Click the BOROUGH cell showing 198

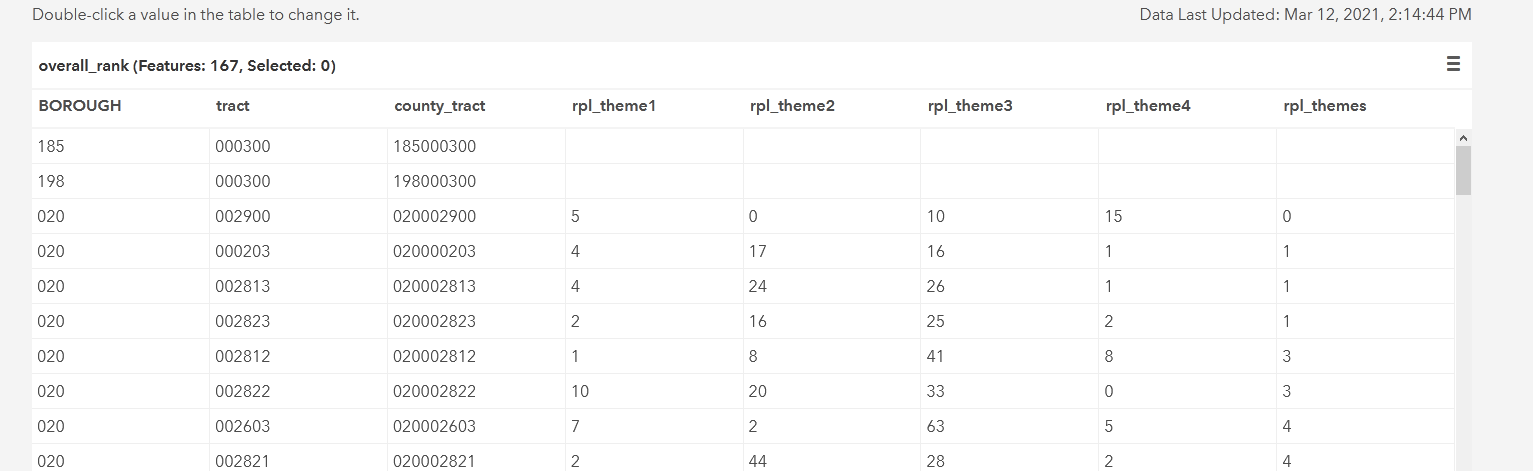[x=51, y=182]
